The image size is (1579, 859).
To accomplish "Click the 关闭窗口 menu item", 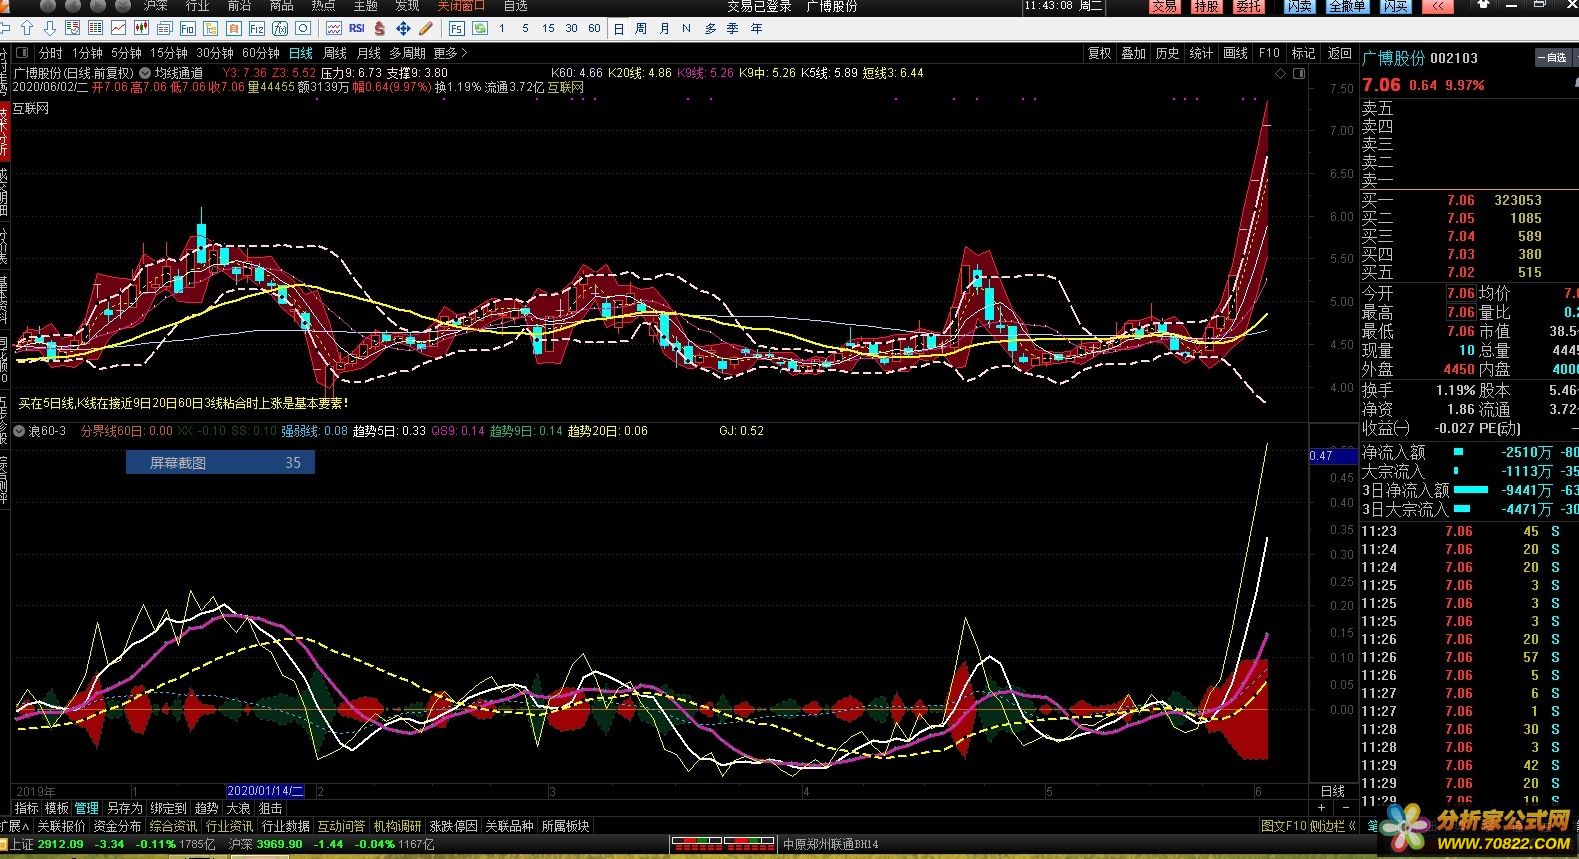I will point(461,6).
